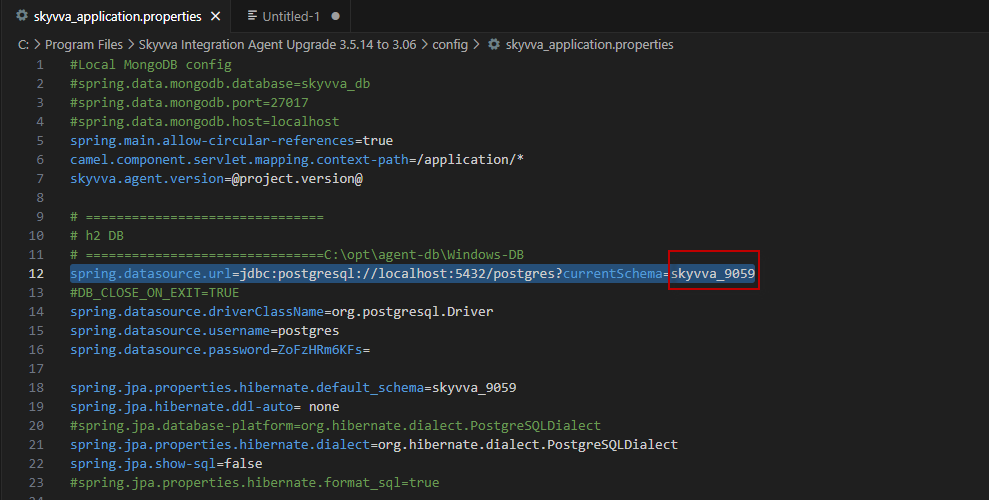Click line number 1 in the gutter
The height and width of the screenshot is (500, 989).
tap(40, 65)
